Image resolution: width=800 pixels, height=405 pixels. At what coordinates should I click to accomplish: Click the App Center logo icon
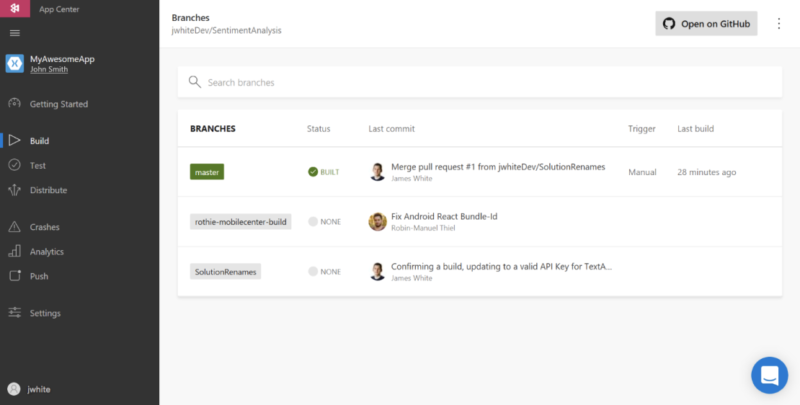[x=15, y=9]
